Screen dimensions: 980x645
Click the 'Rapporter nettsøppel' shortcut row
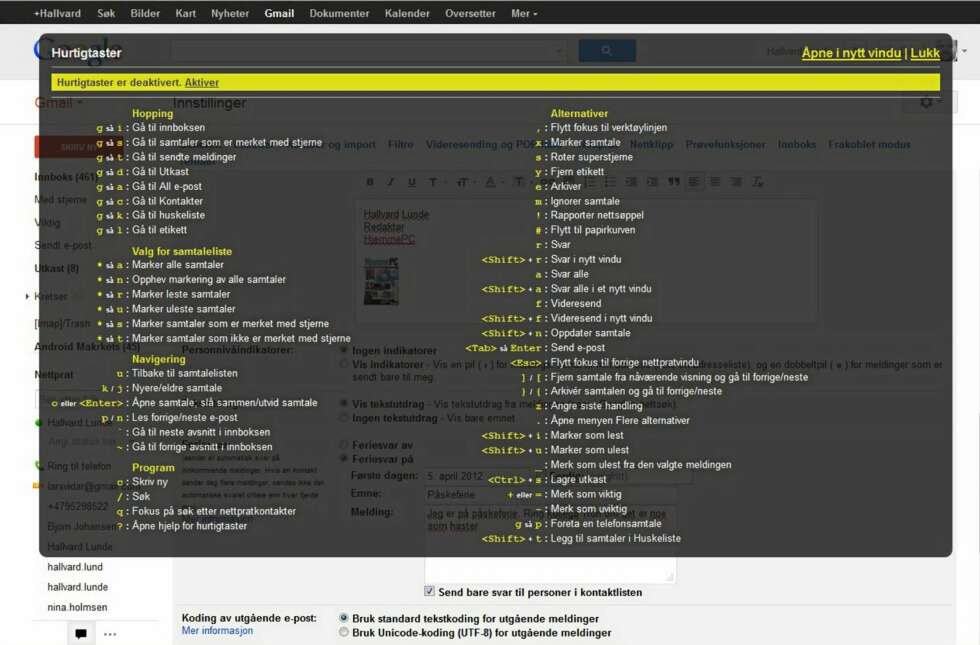point(589,215)
